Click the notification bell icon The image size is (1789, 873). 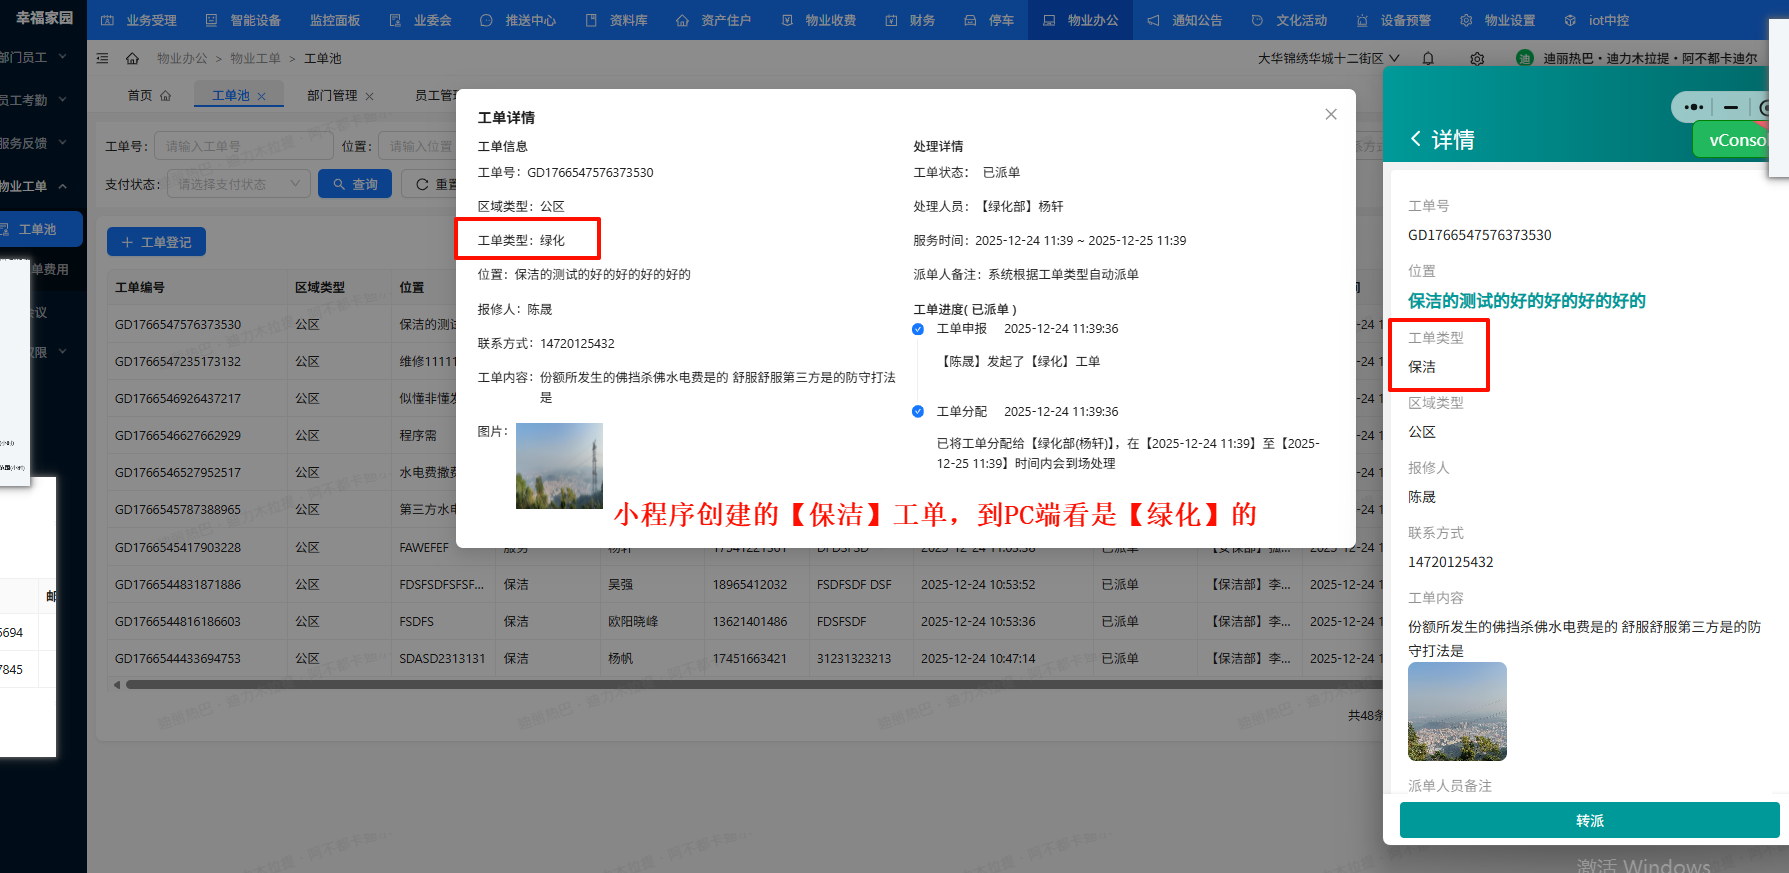[1428, 58]
